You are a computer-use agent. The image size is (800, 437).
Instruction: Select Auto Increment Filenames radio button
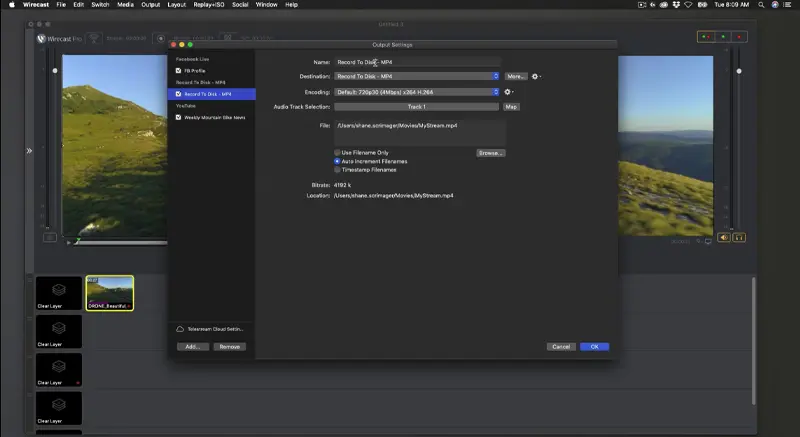[x=337, y=161]
